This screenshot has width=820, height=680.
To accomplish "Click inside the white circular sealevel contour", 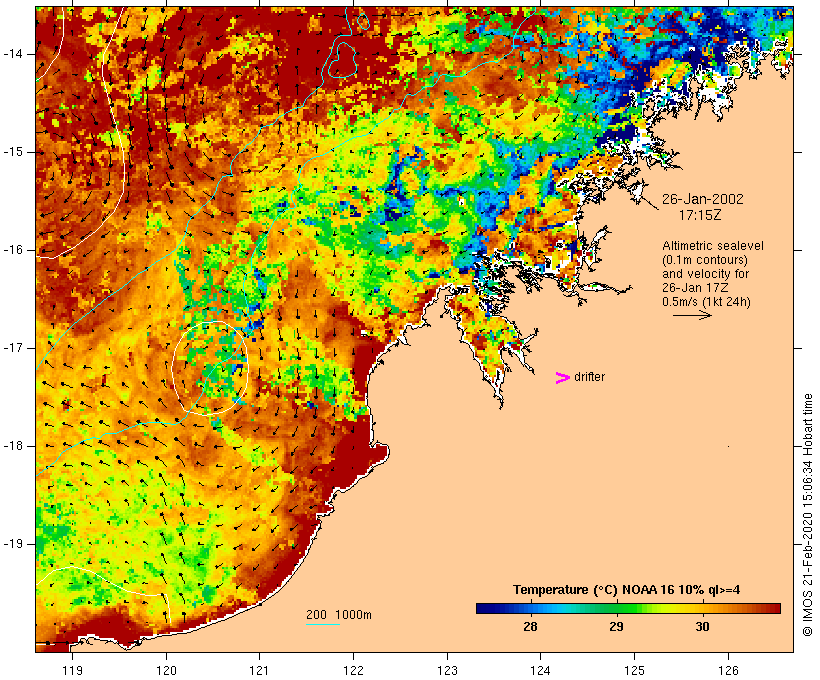I will pyautogui.click(x=210, y=368).
